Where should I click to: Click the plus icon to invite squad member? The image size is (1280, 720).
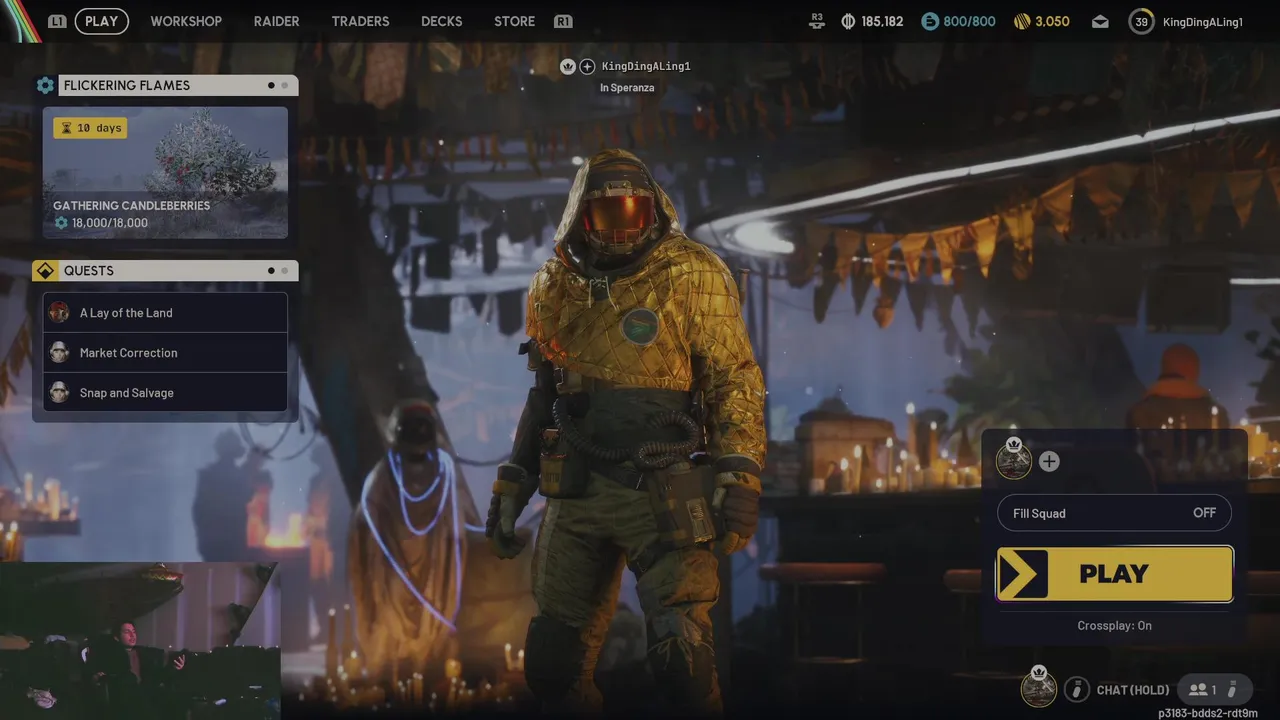click(x=1049, y=461)
